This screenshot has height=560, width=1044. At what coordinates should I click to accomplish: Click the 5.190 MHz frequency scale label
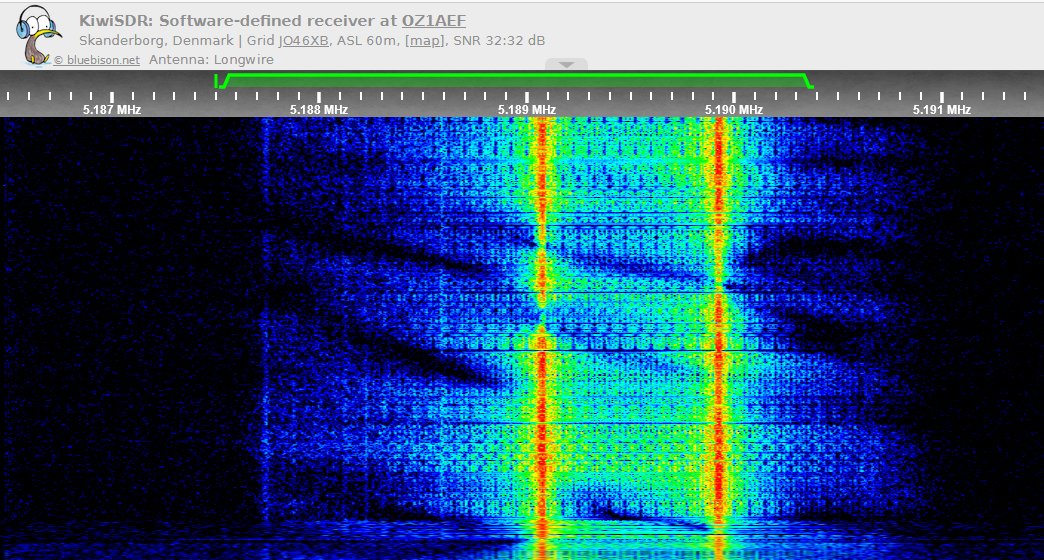[x=734, y=110]
